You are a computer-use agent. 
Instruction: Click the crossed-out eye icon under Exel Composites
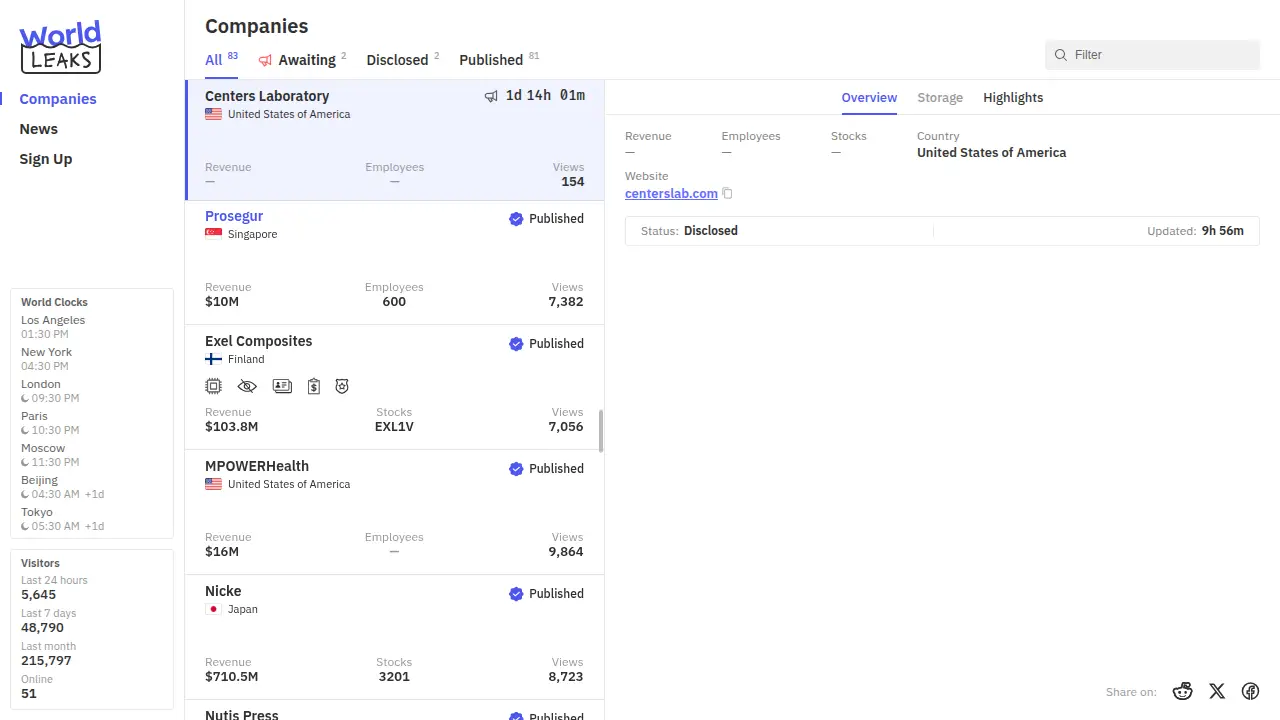click(x=247, y=386)
